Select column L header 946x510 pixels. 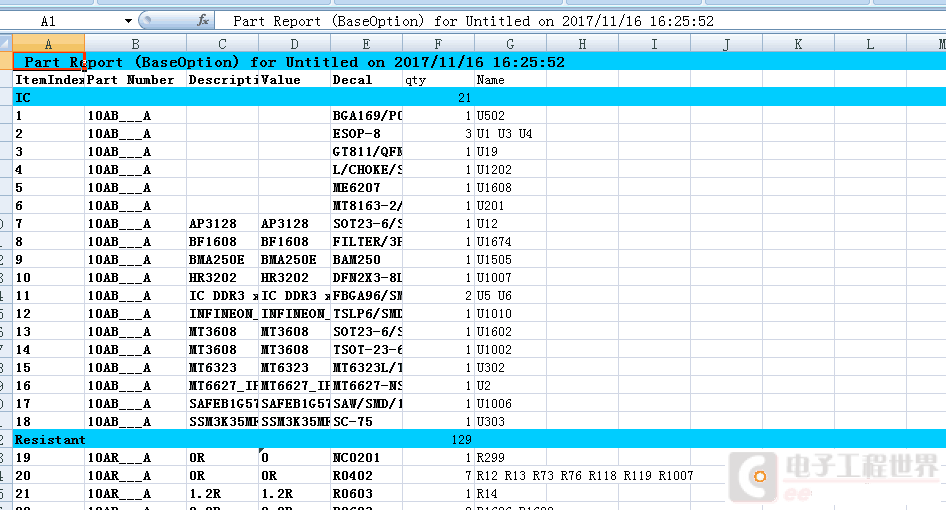click(871, 44)
